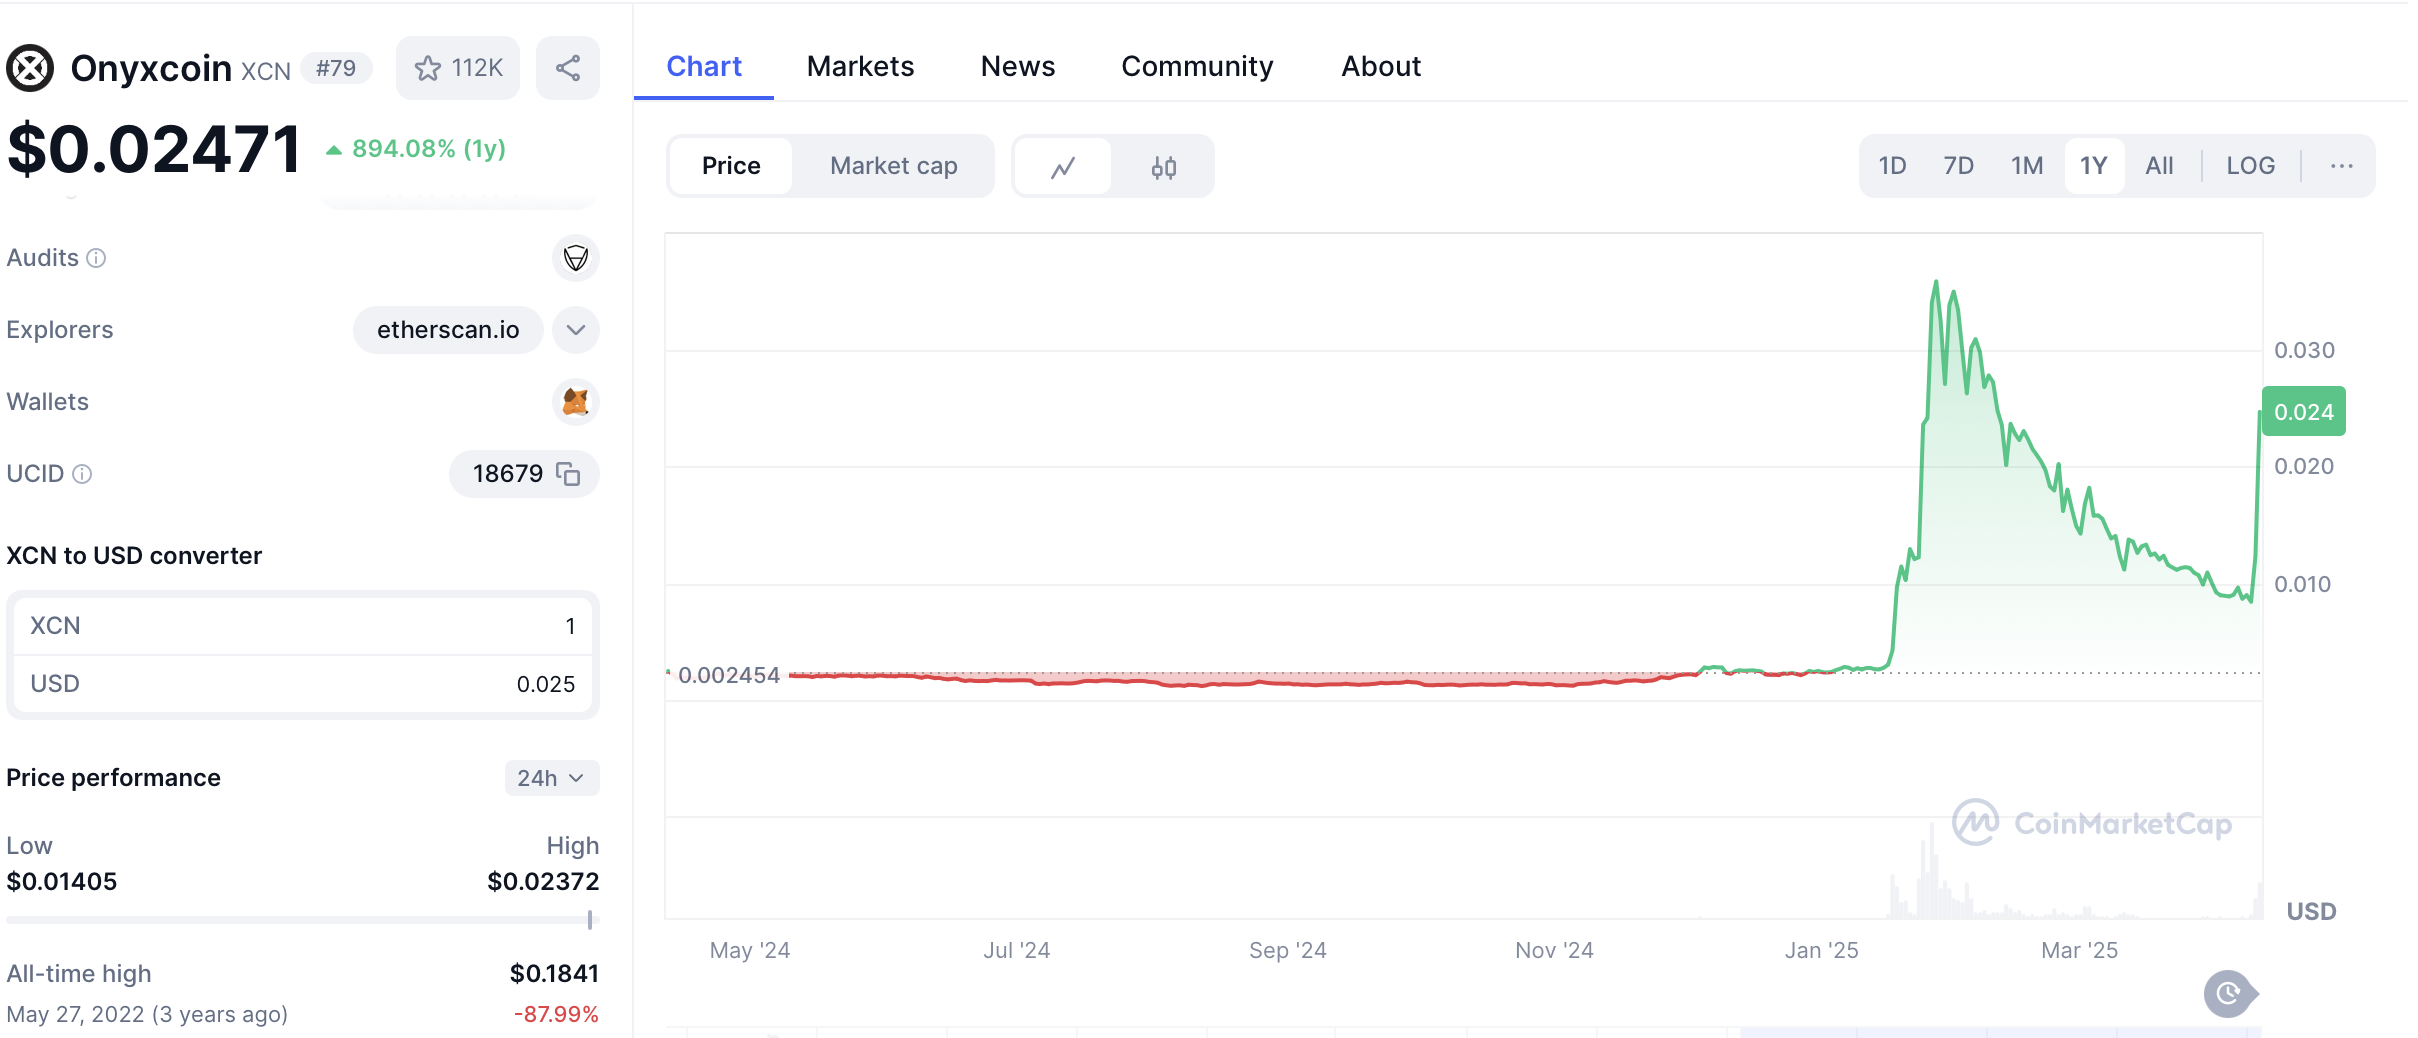Click the Nov '24 axis label
Screen dimensions: 2418x1038
point(1554,950)
